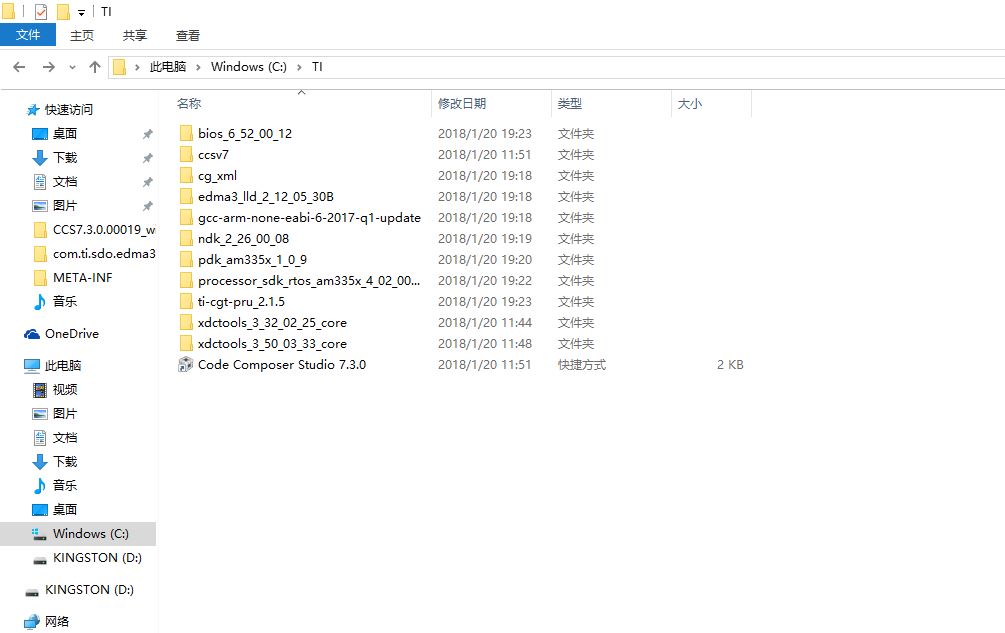
Task: Switch to the 查看 ribbon tab
Action: pyautogui.click(x=188, y=35)
